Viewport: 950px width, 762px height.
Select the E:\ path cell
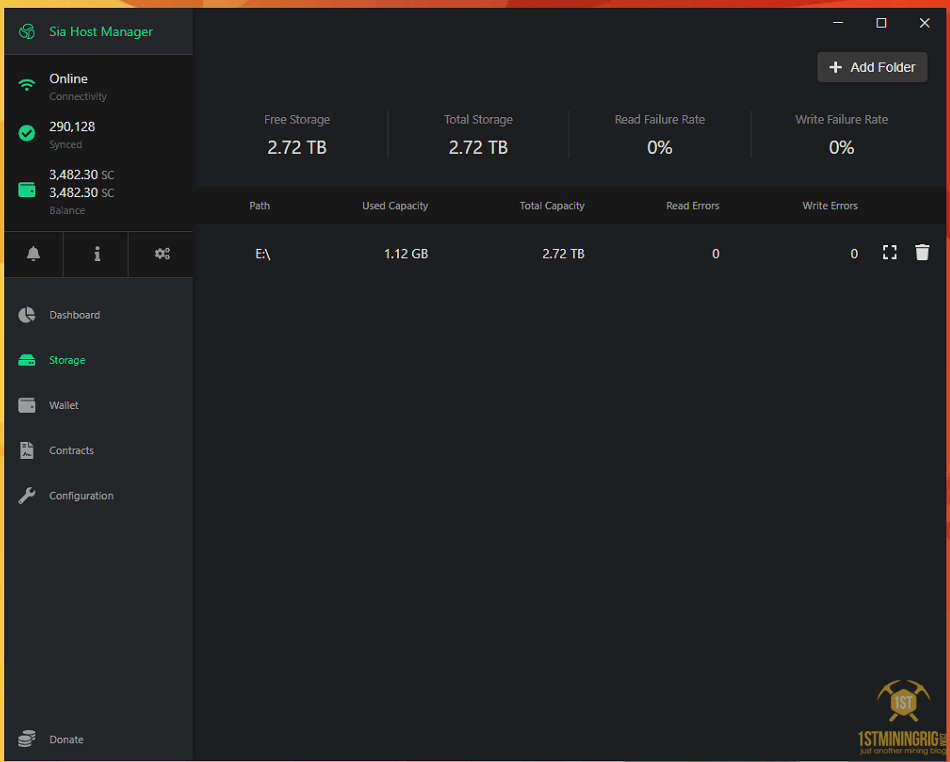[x=262, y=254]
